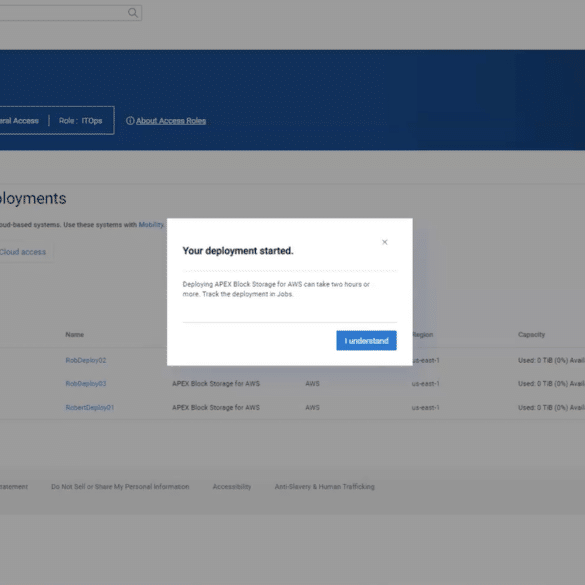Click the dialog message about deployment time
The image size is (585, 585).
(x=276, y=289)
